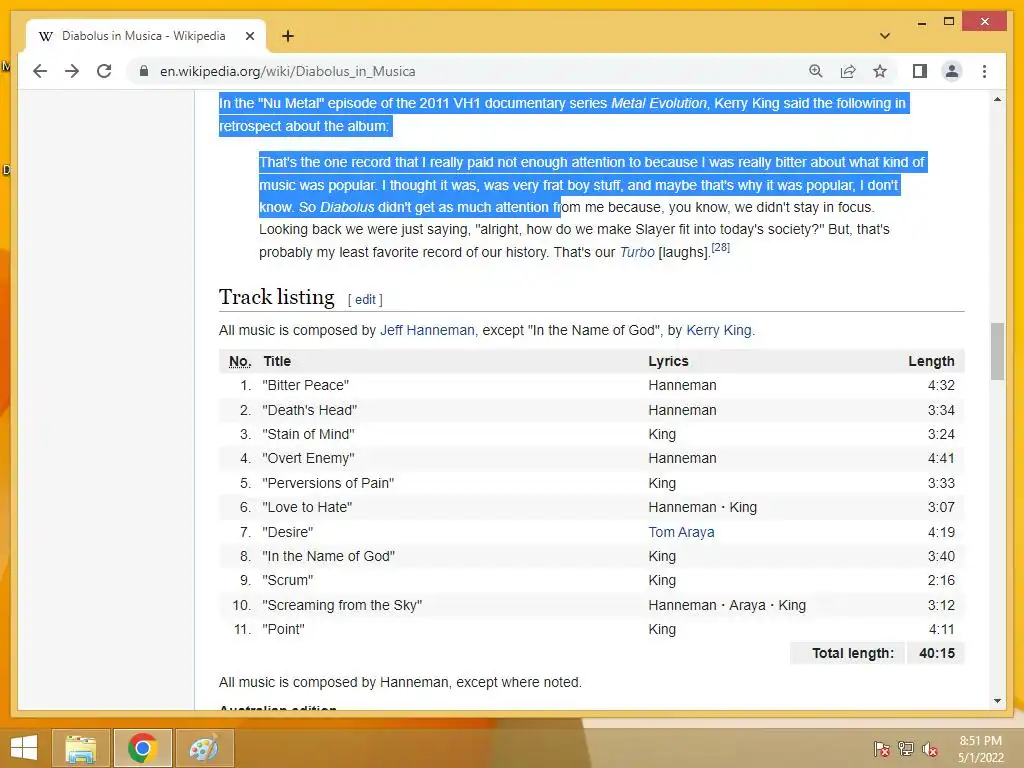This screenshot has width=1024, height=768.
Task: Maximize the Chrome window
Action: [949, 22]
